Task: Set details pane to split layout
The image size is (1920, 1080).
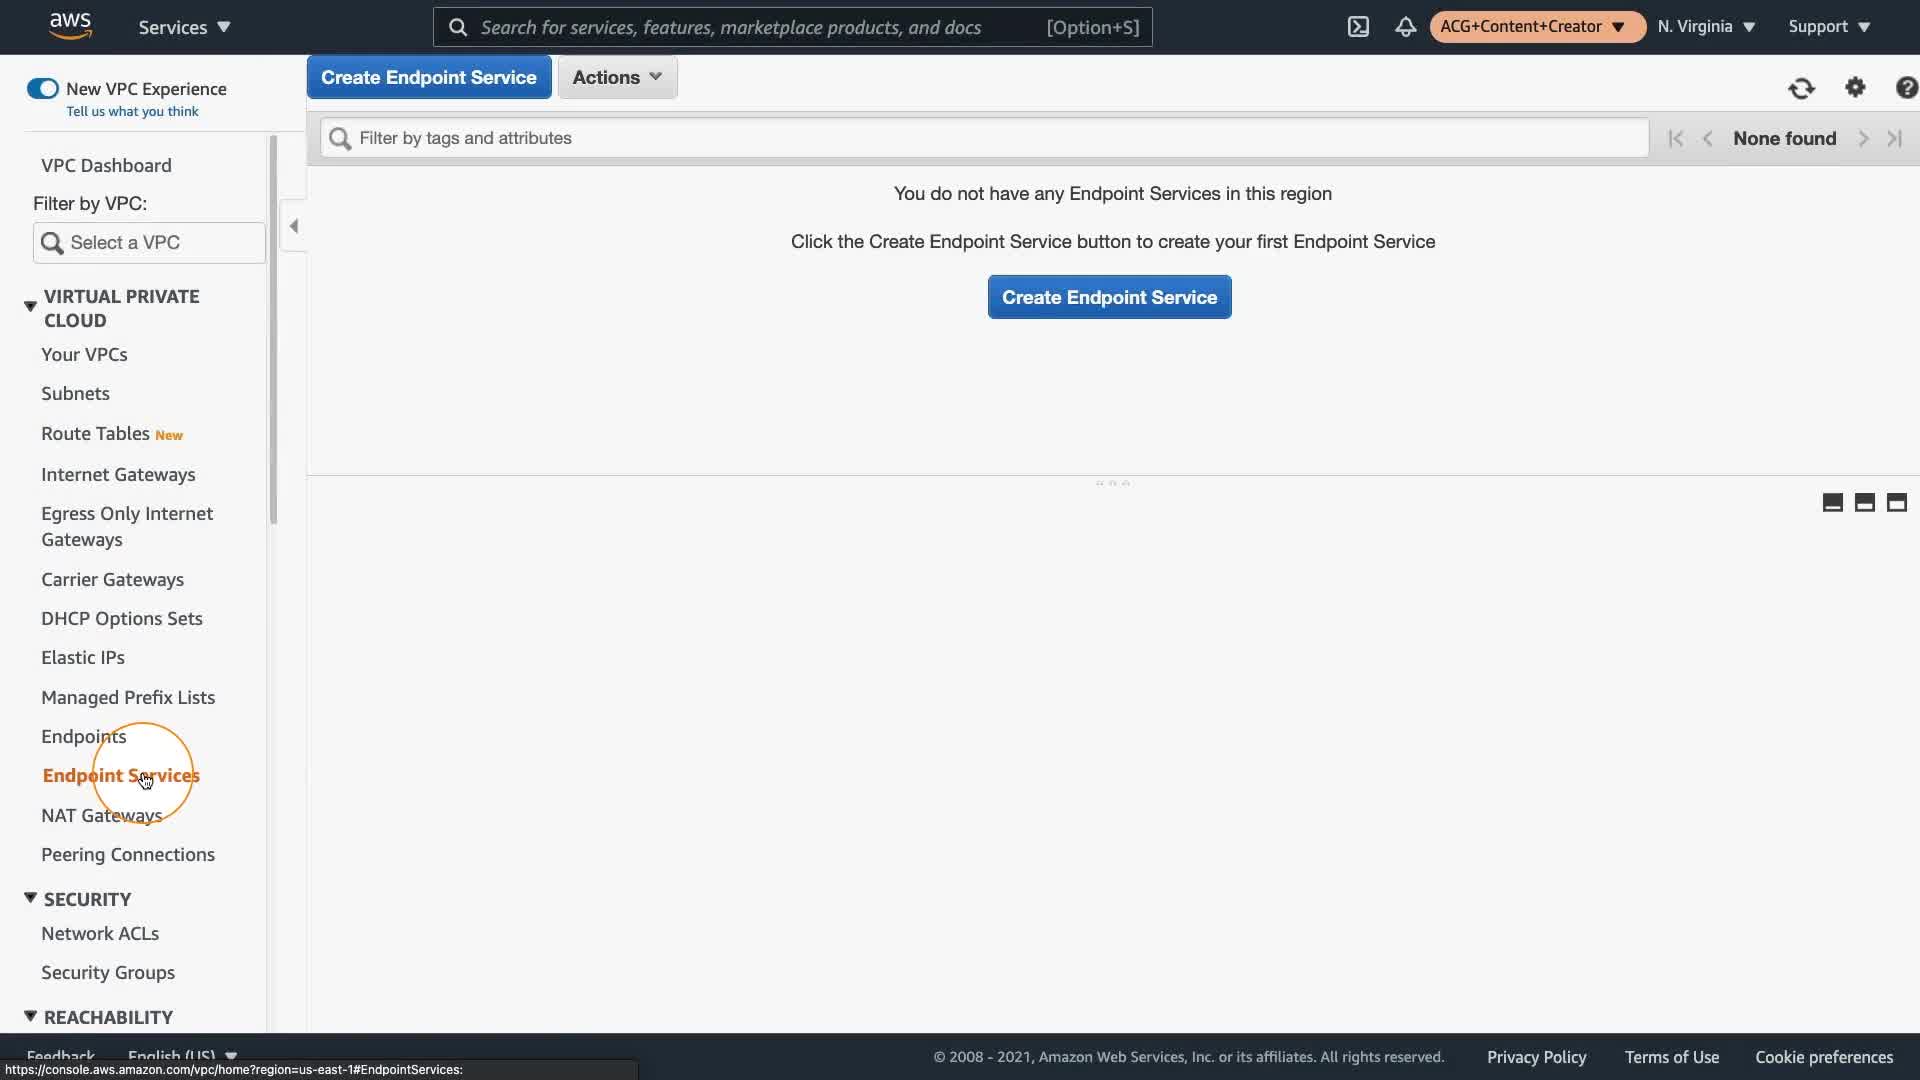Action: coord(1864,503)
